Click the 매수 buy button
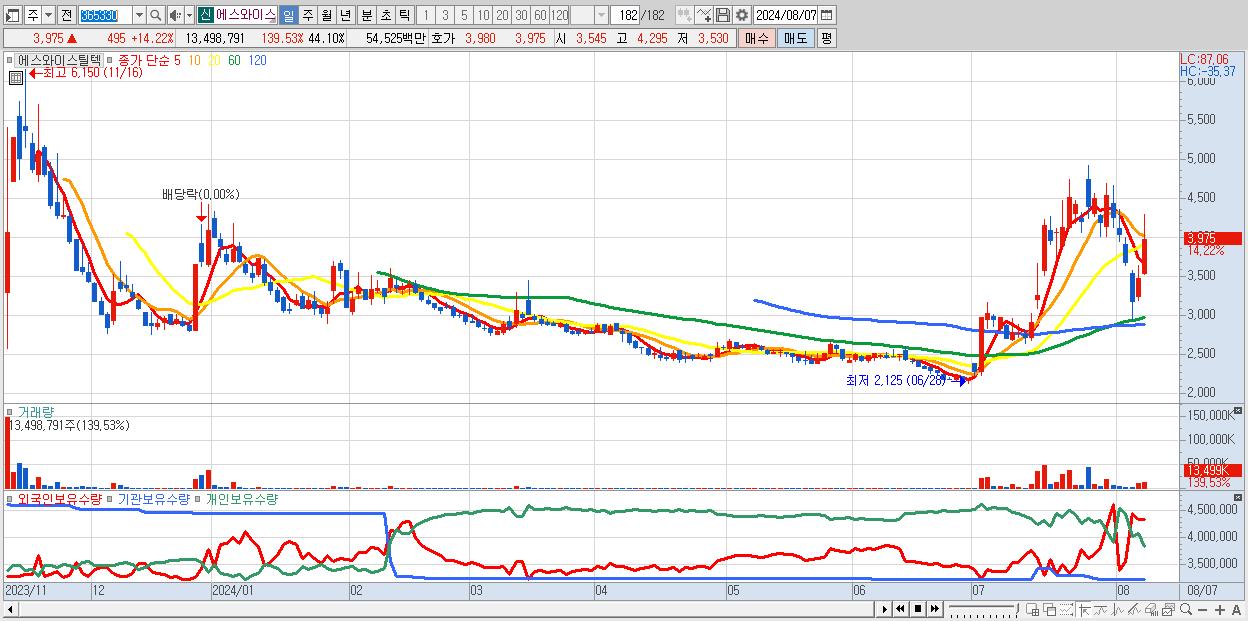Viewport: 1248px width, 621px height. (755, 38)
